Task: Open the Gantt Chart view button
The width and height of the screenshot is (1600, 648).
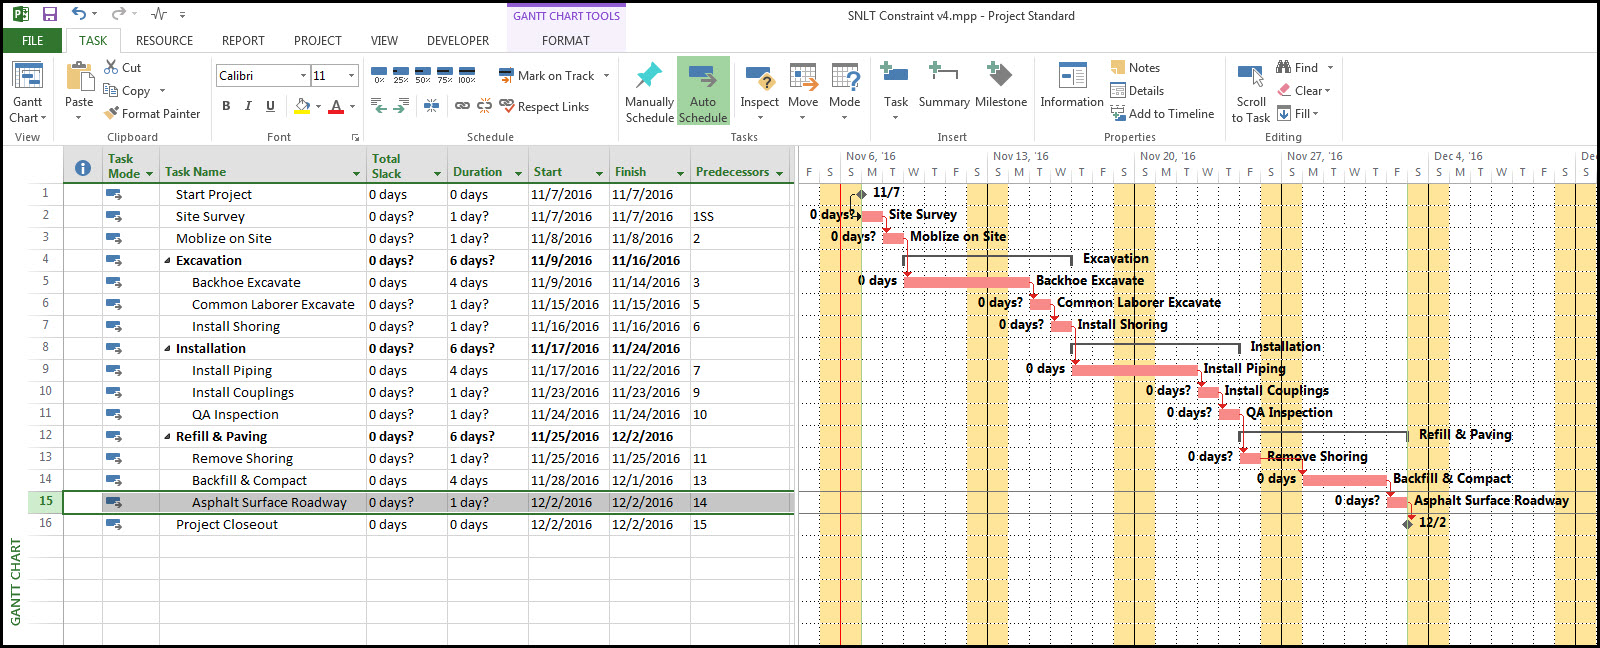Action: tap(27, 92)
